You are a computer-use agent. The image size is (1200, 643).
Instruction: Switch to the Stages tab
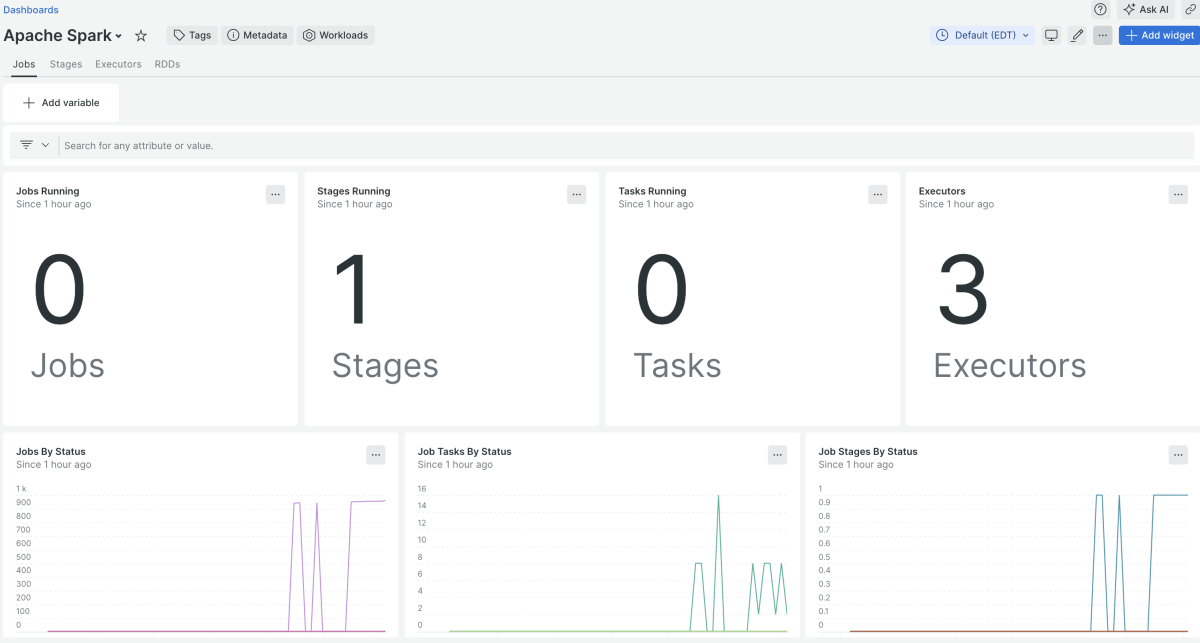[66, 64]
